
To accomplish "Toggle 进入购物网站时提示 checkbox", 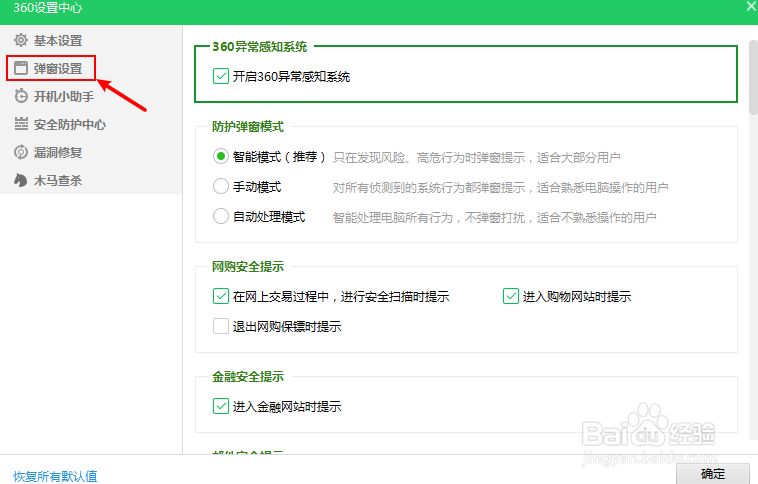I will (511, 296).
